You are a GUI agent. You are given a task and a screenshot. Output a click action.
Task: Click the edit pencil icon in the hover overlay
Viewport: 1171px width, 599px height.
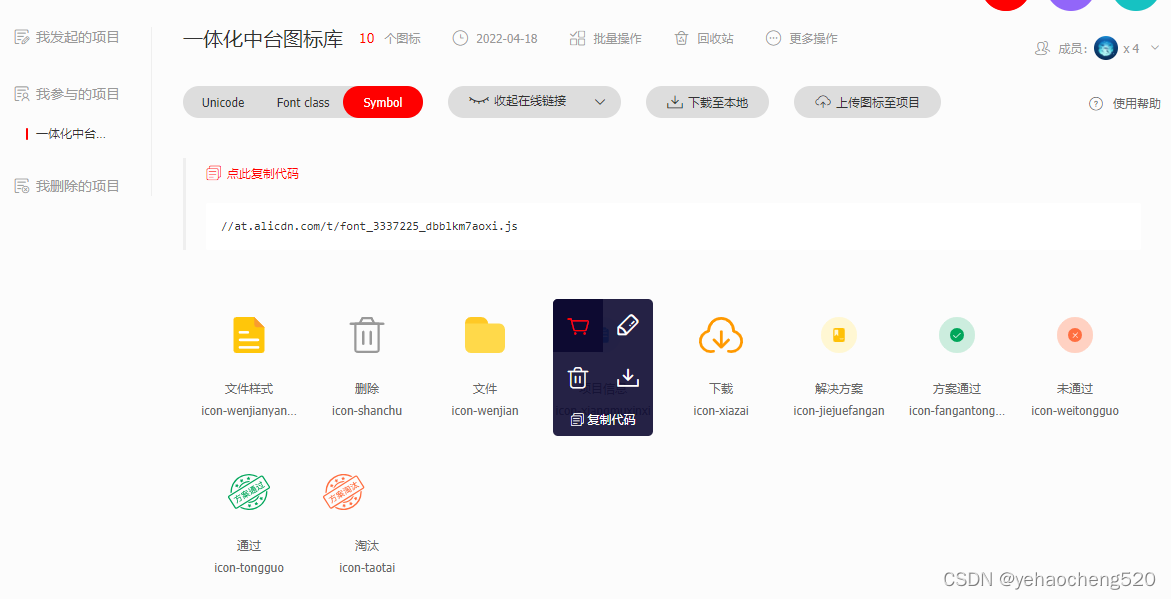tap(628, 325)
